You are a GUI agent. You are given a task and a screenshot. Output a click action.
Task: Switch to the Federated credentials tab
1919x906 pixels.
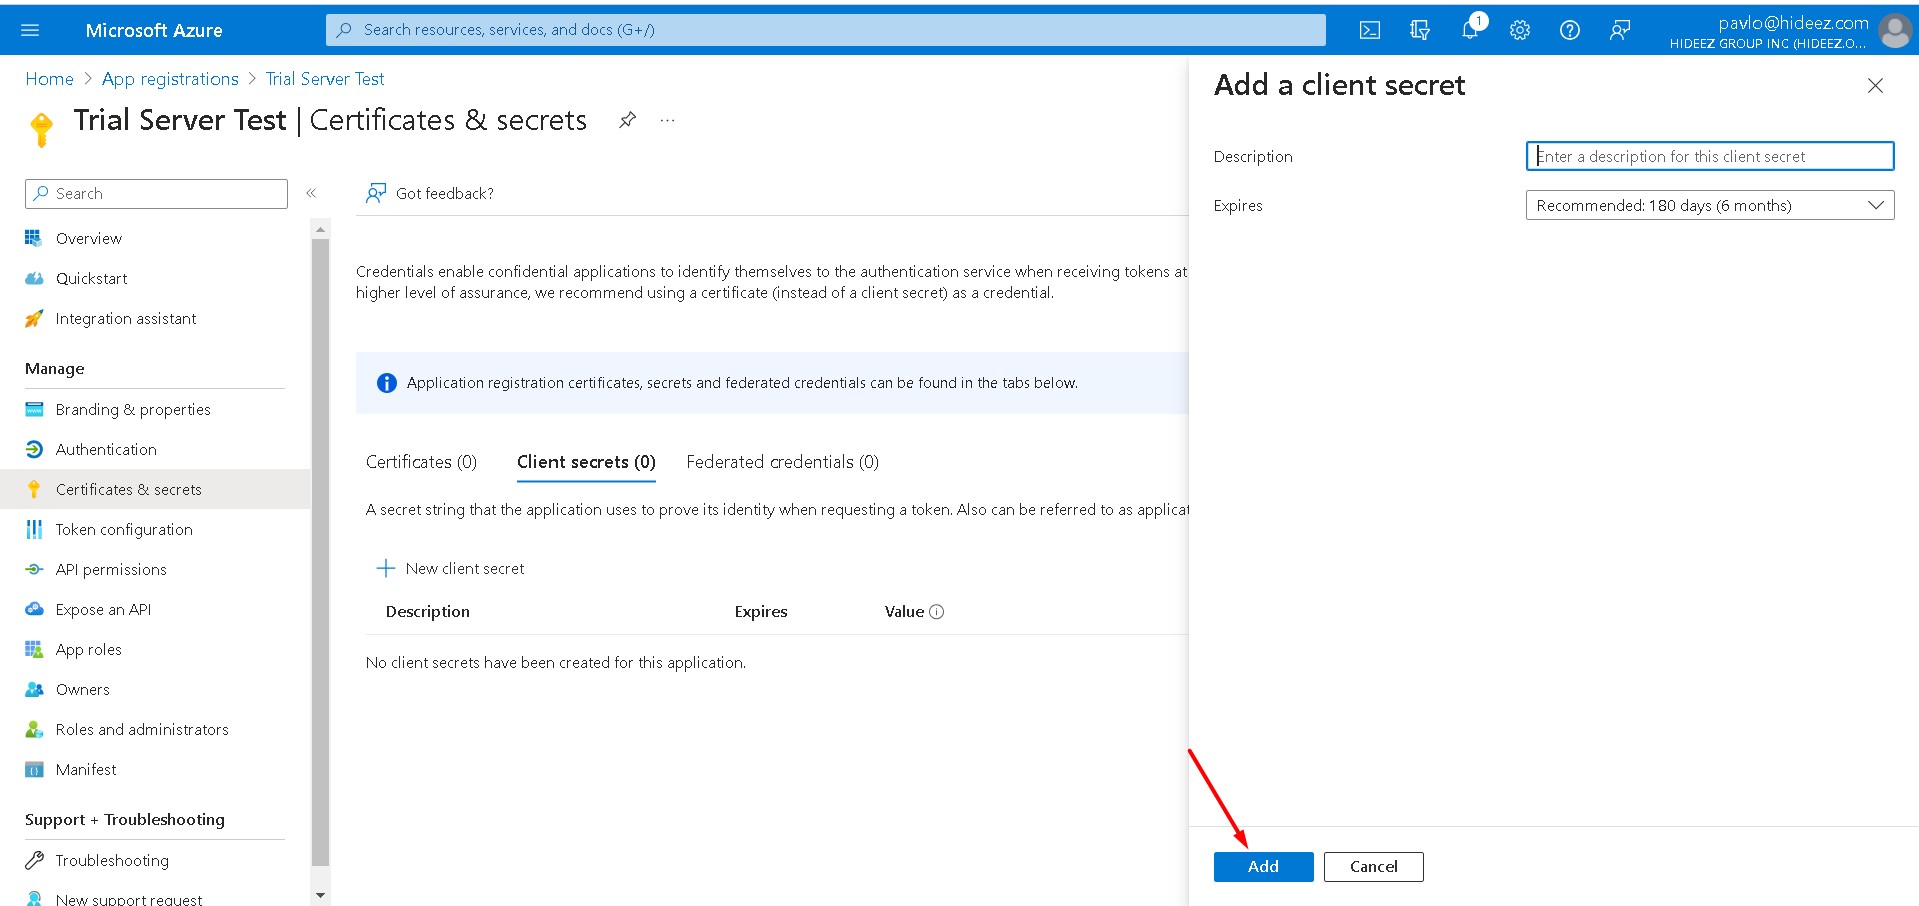pos(782,462)
